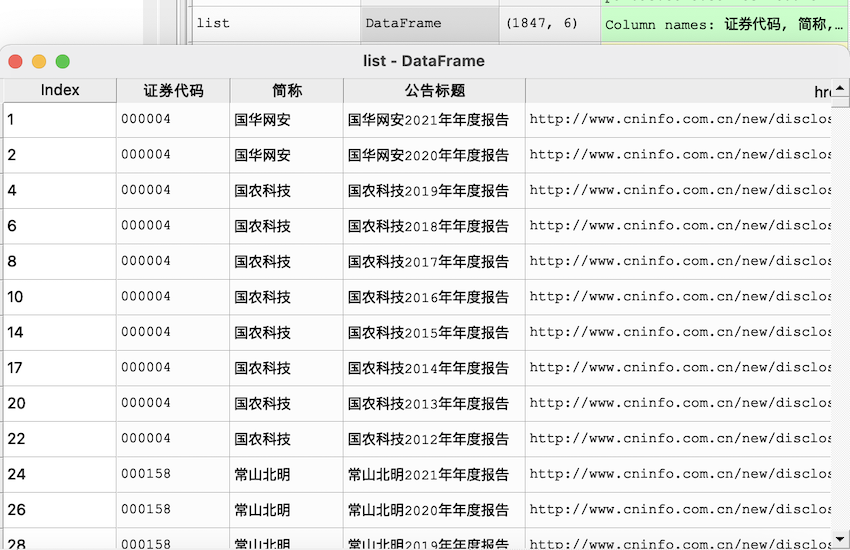The height and width of the screenshot is (550, 850).
Task: Select 000004 code in row index 1
Action: tap(173, 120)
